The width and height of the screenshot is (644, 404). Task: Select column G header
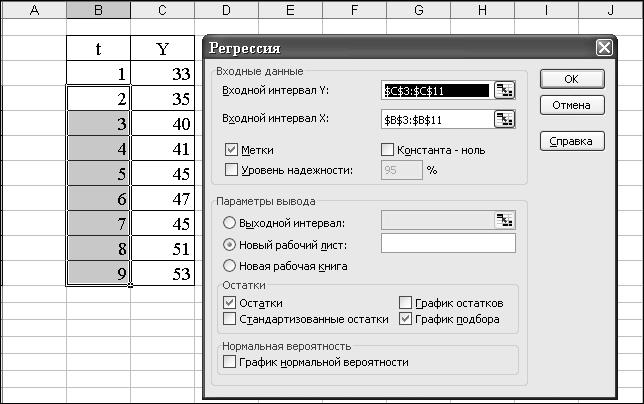(419, 9)
